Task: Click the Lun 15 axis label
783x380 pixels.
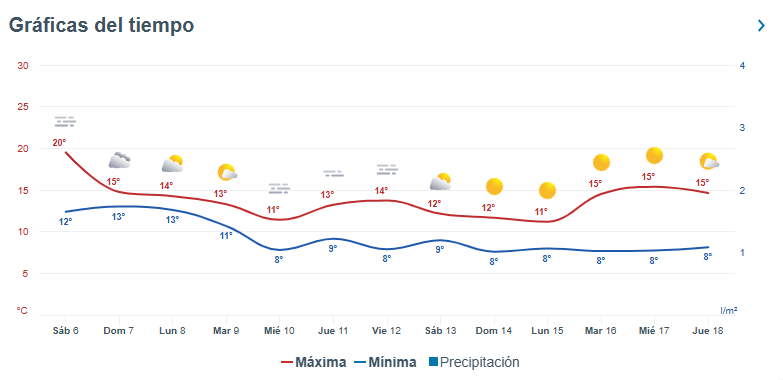Action: pyautogui.click(x=547, y=331)
